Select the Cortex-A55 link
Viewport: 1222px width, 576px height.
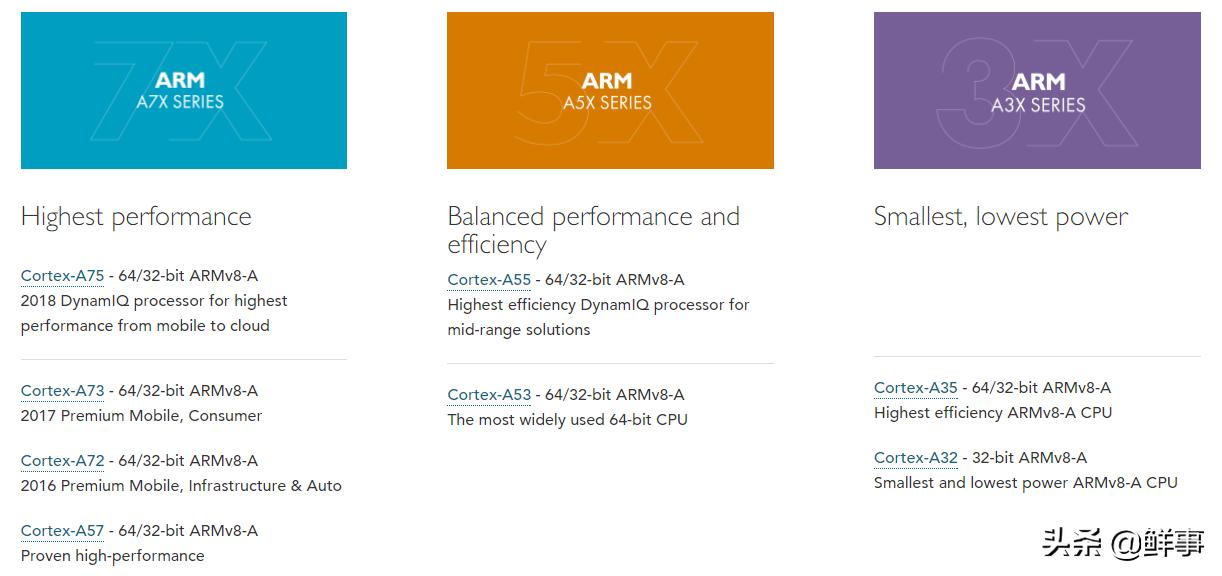[489, 280]
